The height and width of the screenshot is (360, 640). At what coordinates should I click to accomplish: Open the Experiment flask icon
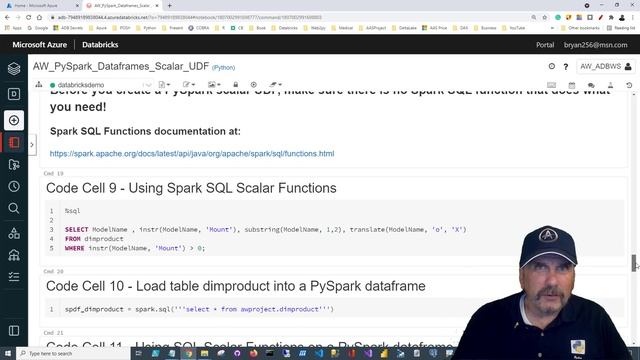[x=610, y=85]
